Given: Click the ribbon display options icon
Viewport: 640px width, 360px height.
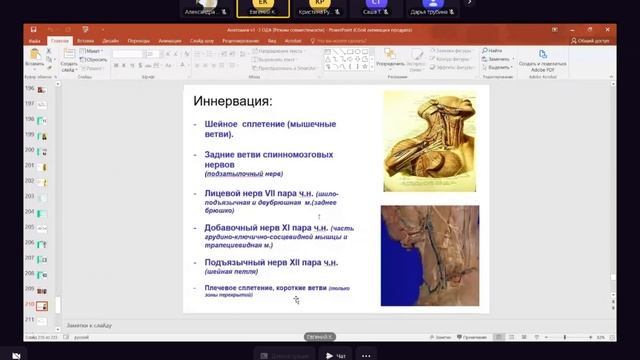Looking at the screenshot, I should [555, 29].
